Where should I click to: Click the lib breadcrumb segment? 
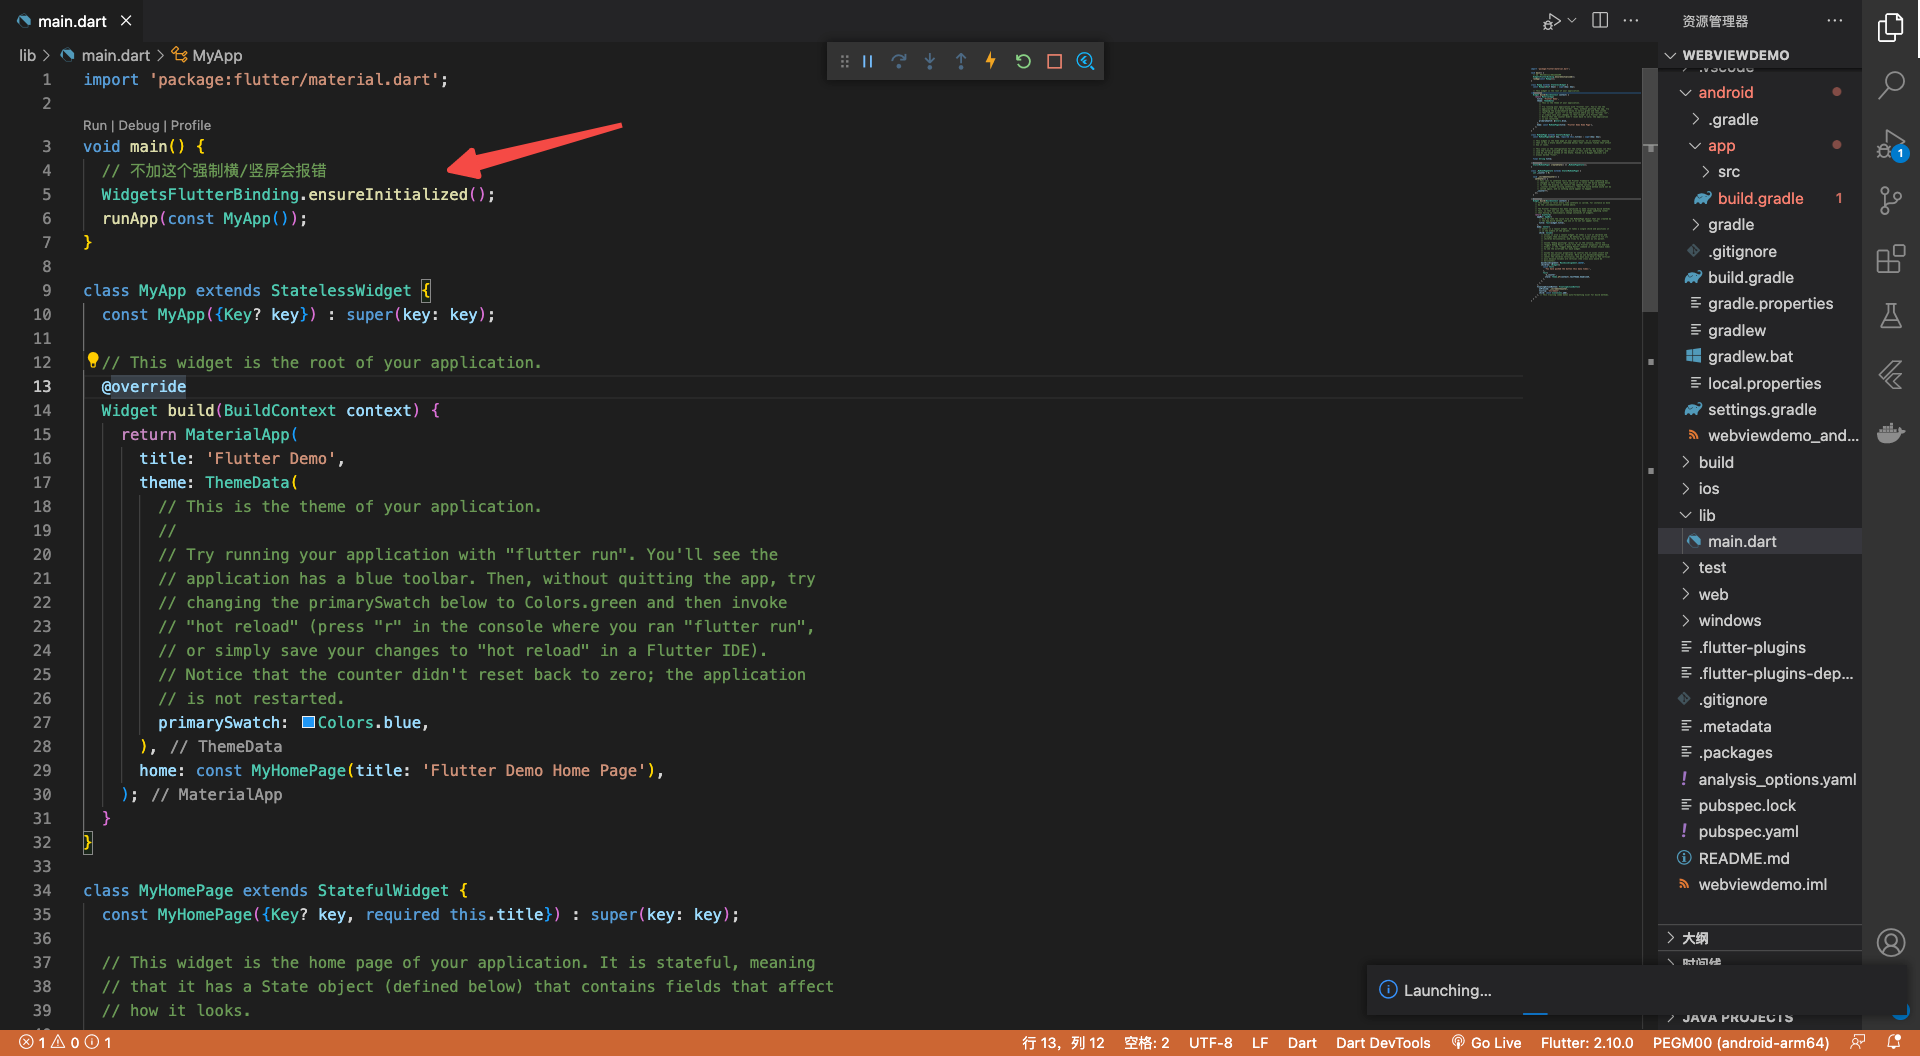[x=27, y=56]
